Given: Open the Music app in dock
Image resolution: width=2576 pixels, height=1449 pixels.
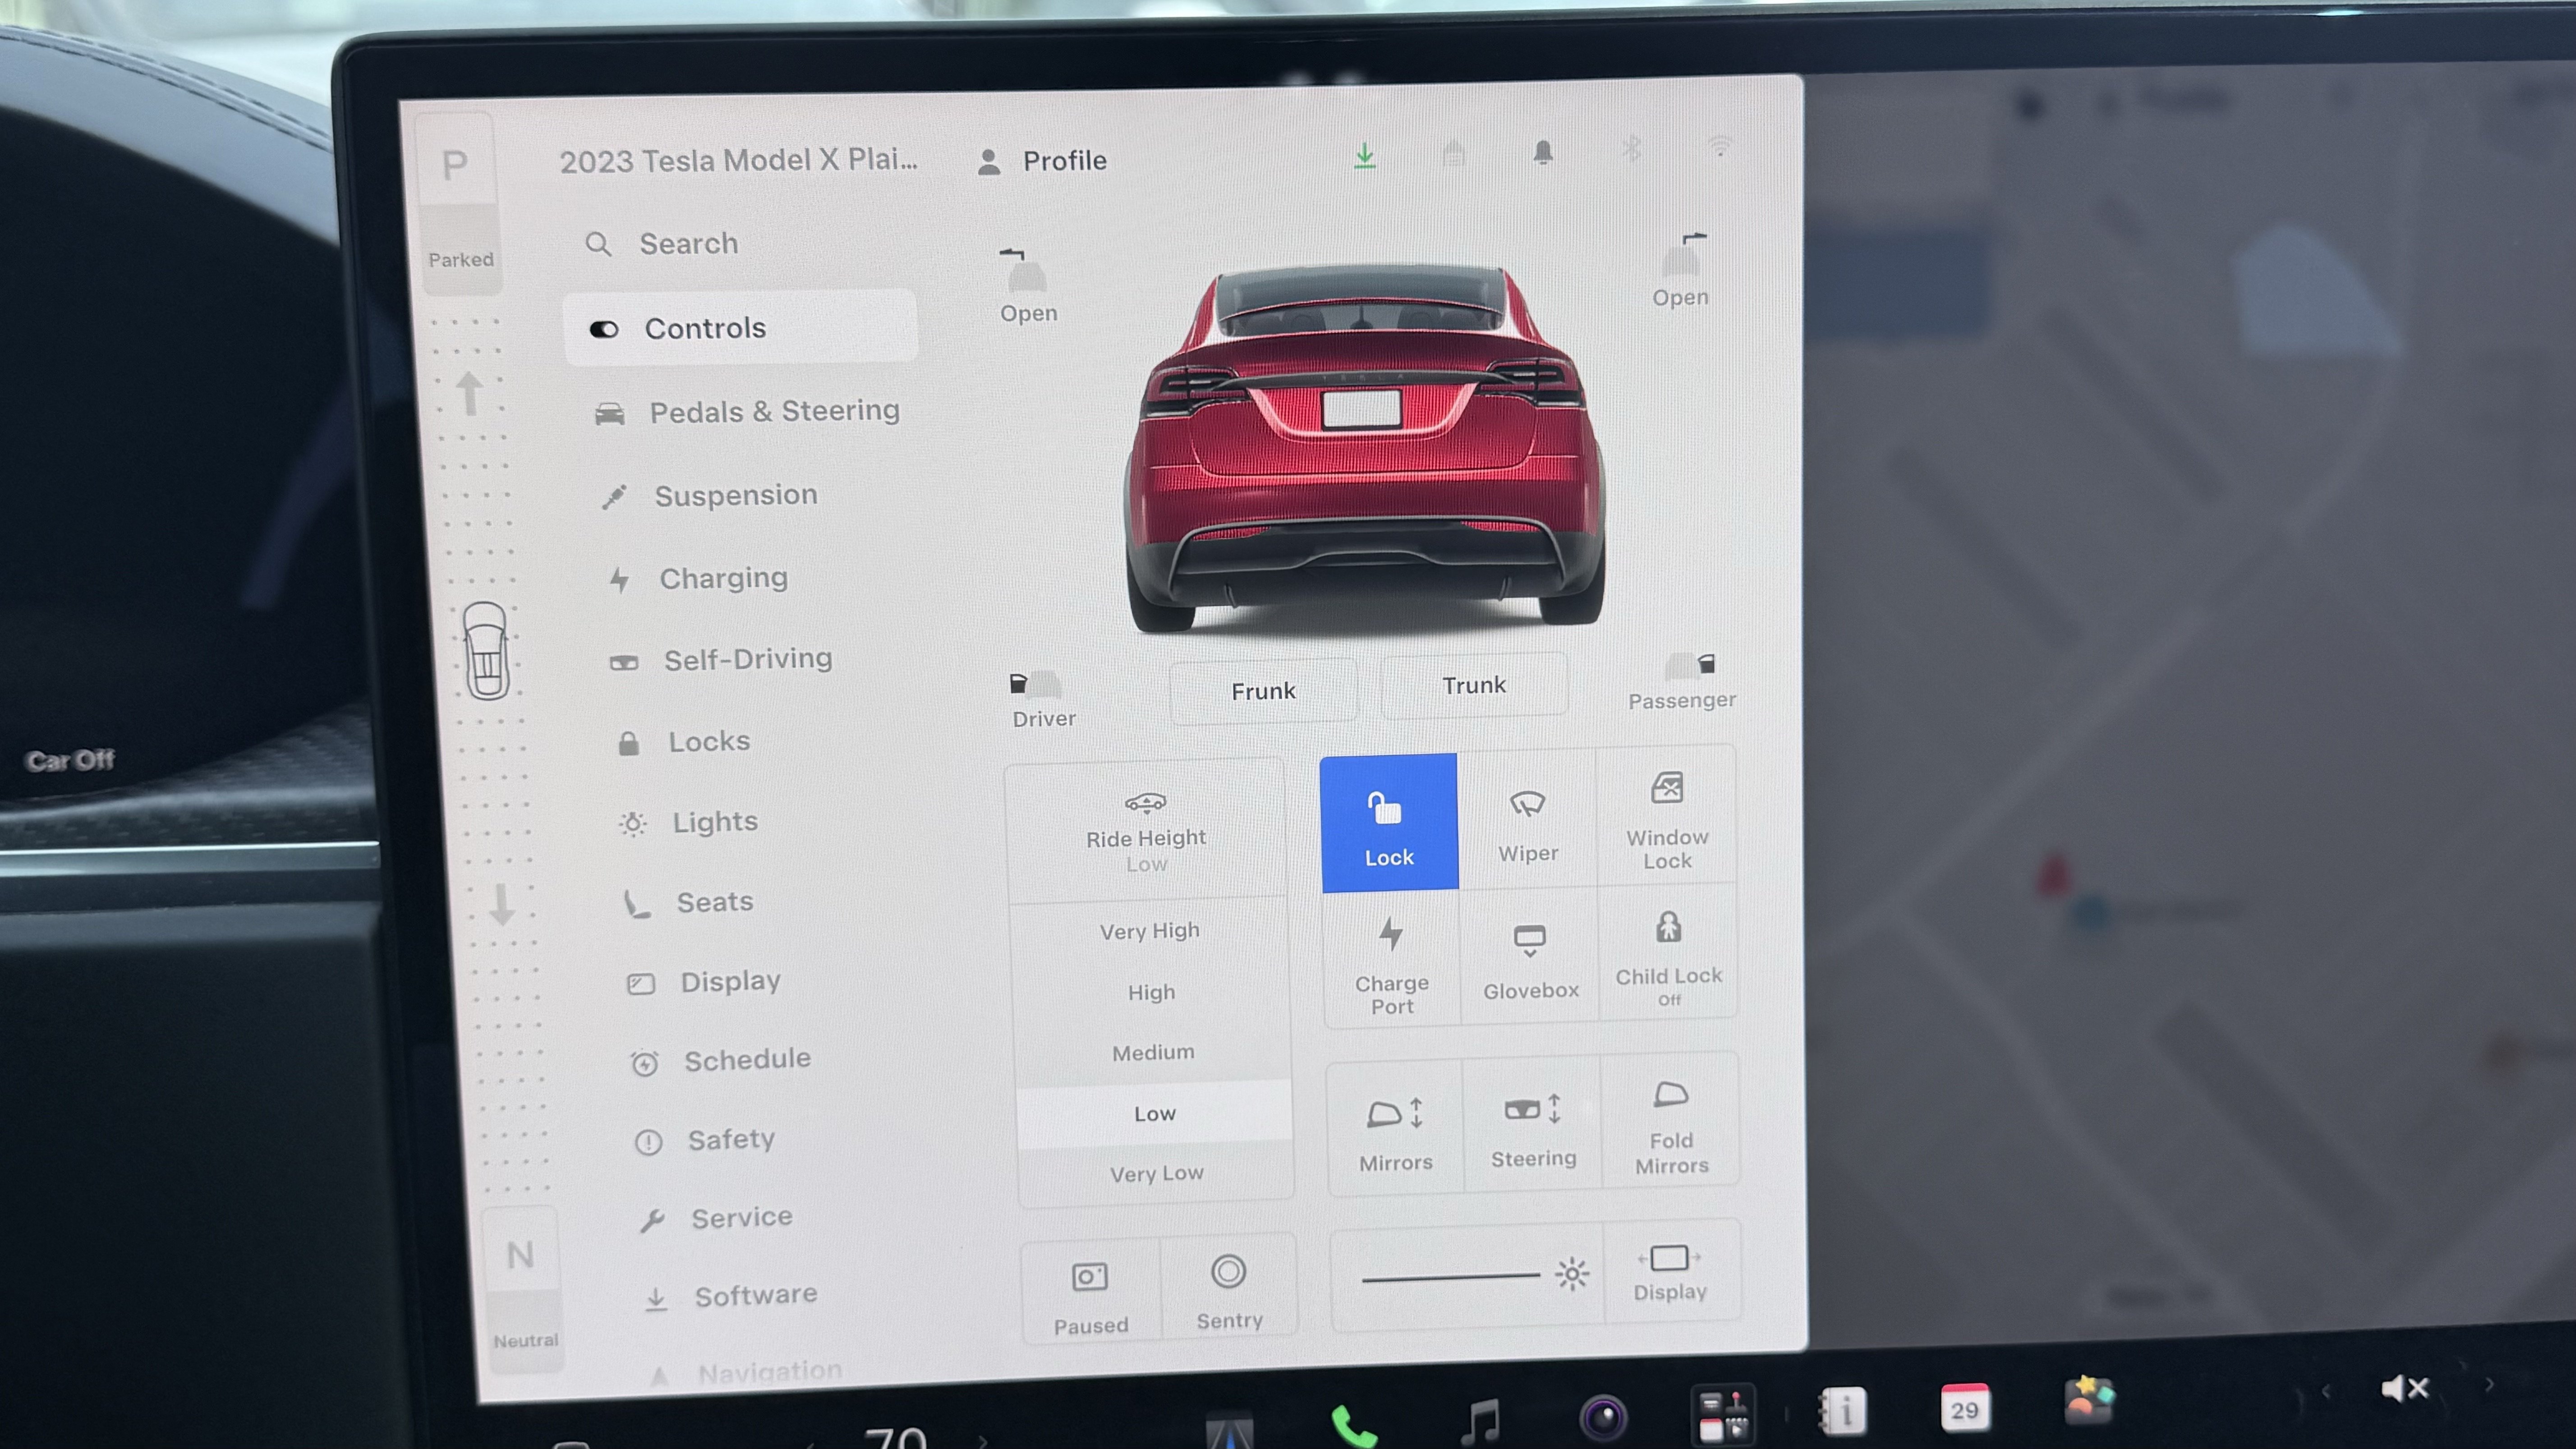Looking at the screenshot, I should tap(1480, 1420).
